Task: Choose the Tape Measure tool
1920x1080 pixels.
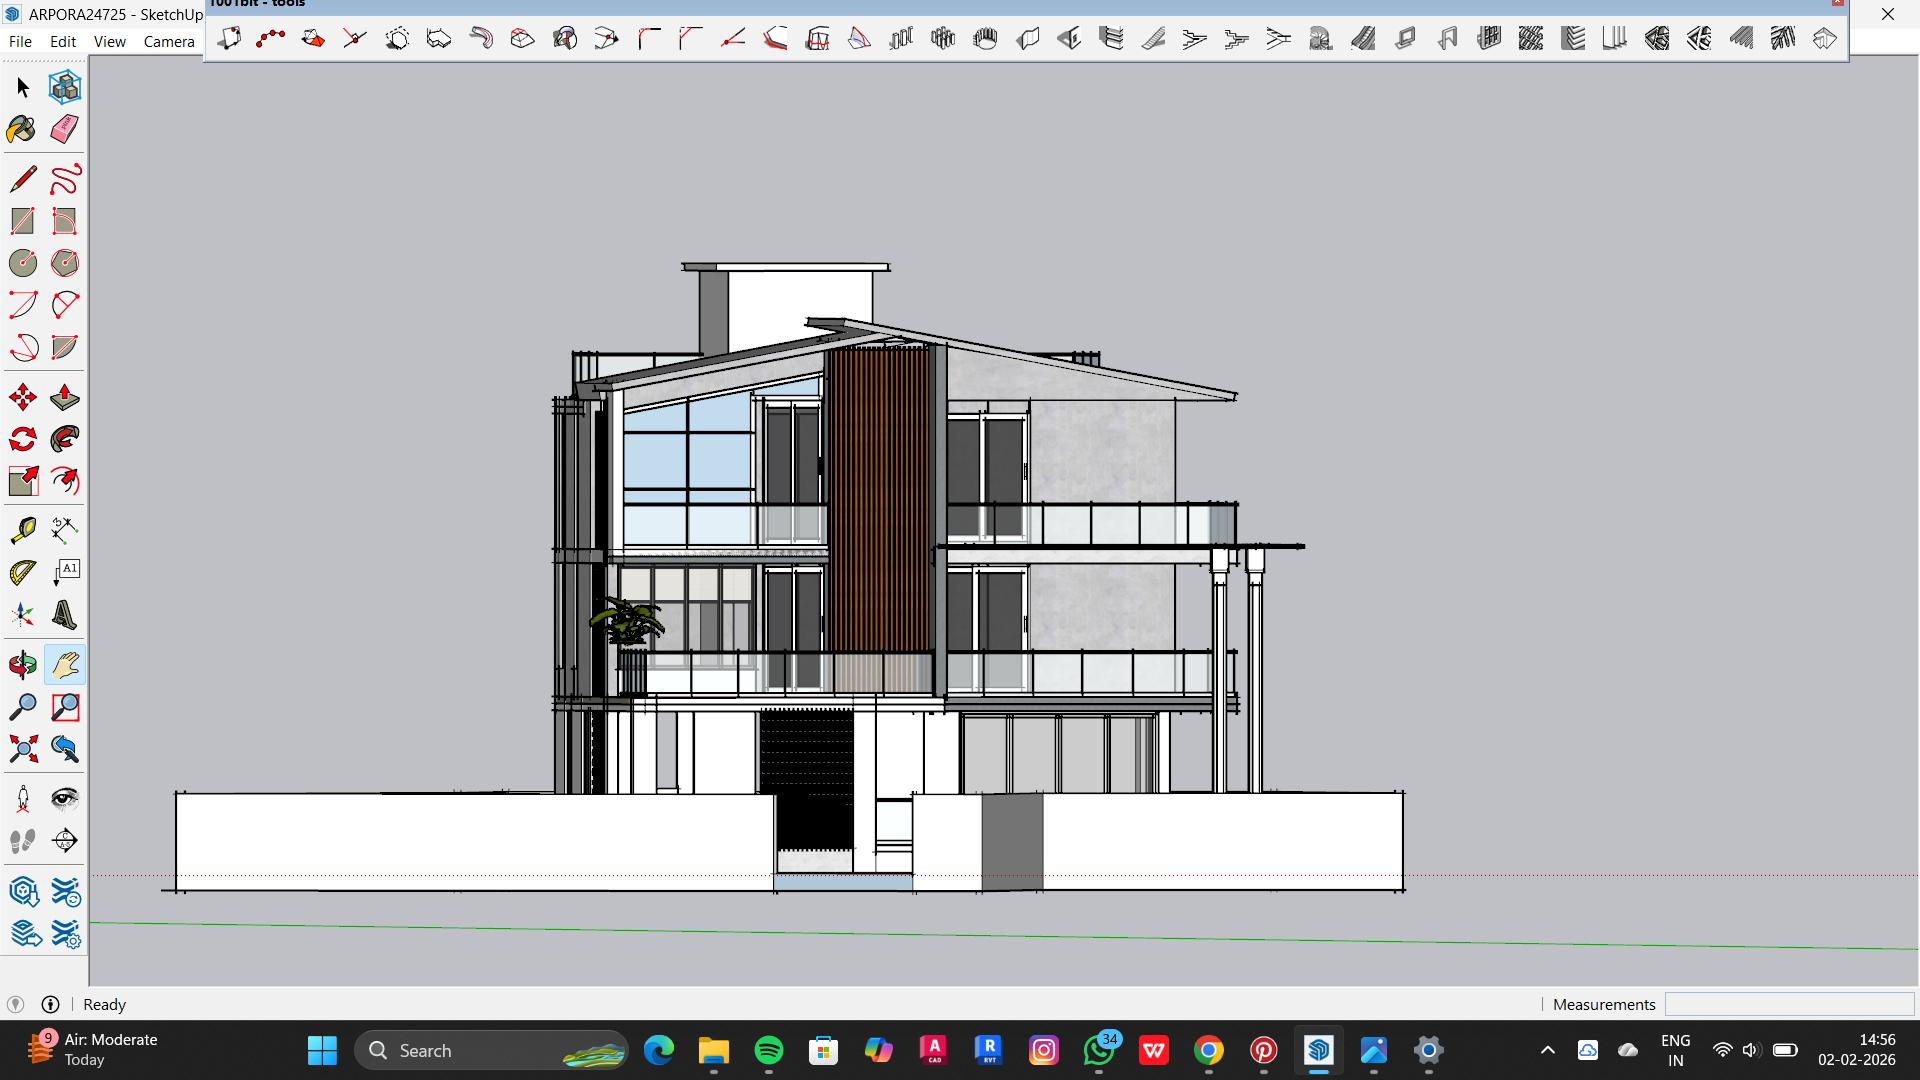Action: coord(22,529)
